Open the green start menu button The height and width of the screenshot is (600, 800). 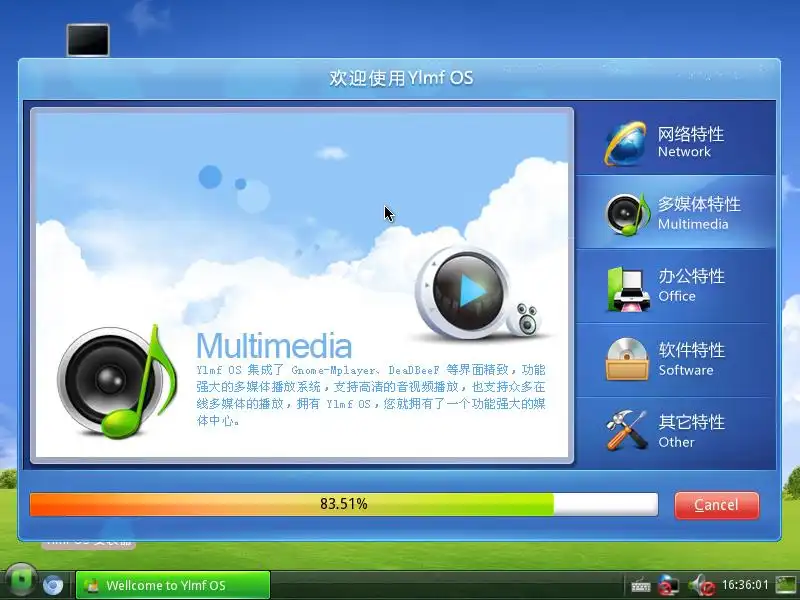(x=20, y=581)
